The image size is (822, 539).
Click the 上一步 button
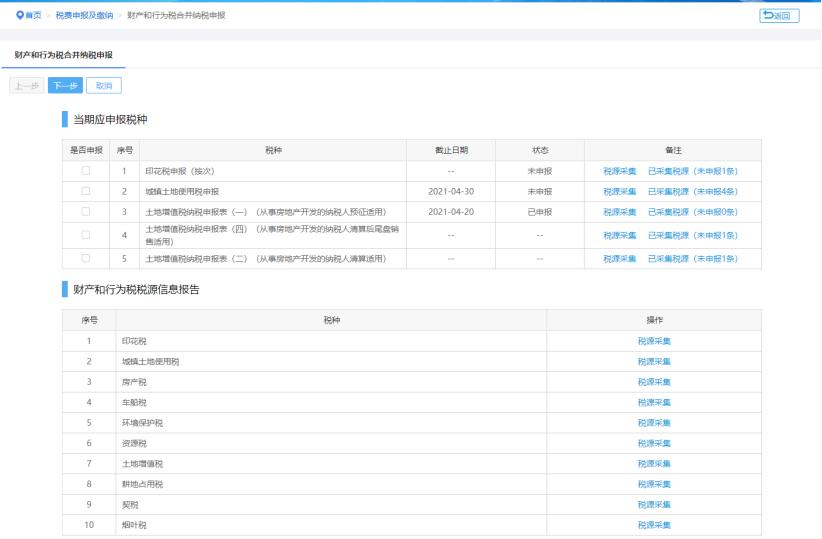coord(27,85)
